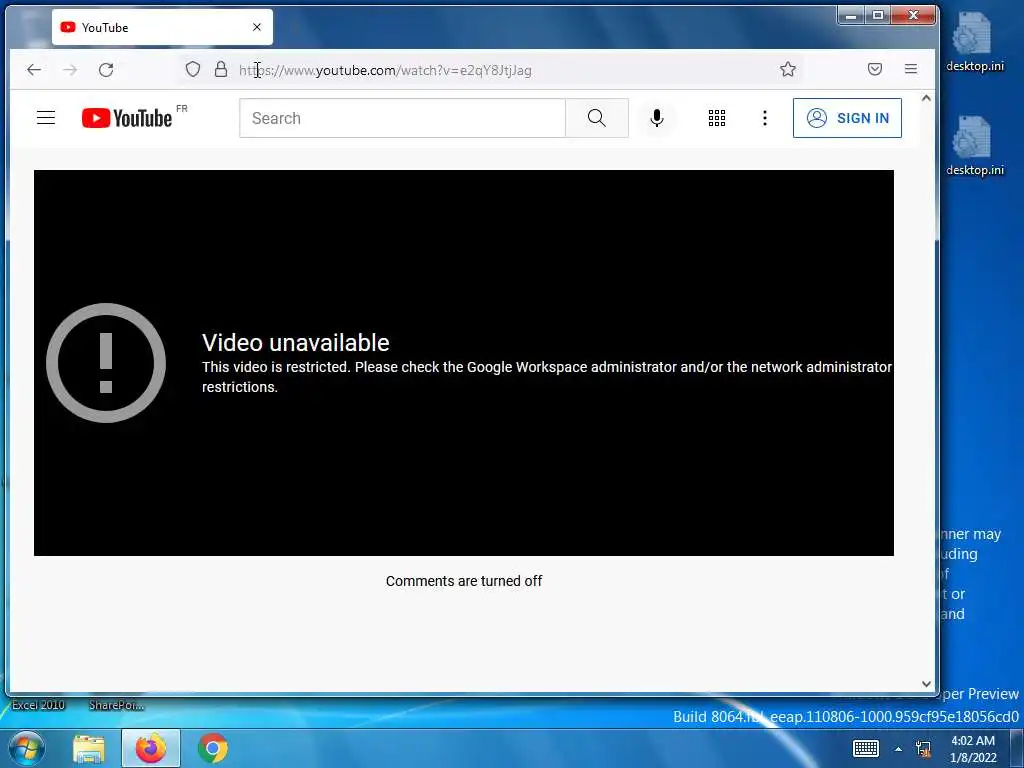The width and height of the screenshot is (1024, 768).
Task: Reload the YouTube page
Action: (106, 69)
